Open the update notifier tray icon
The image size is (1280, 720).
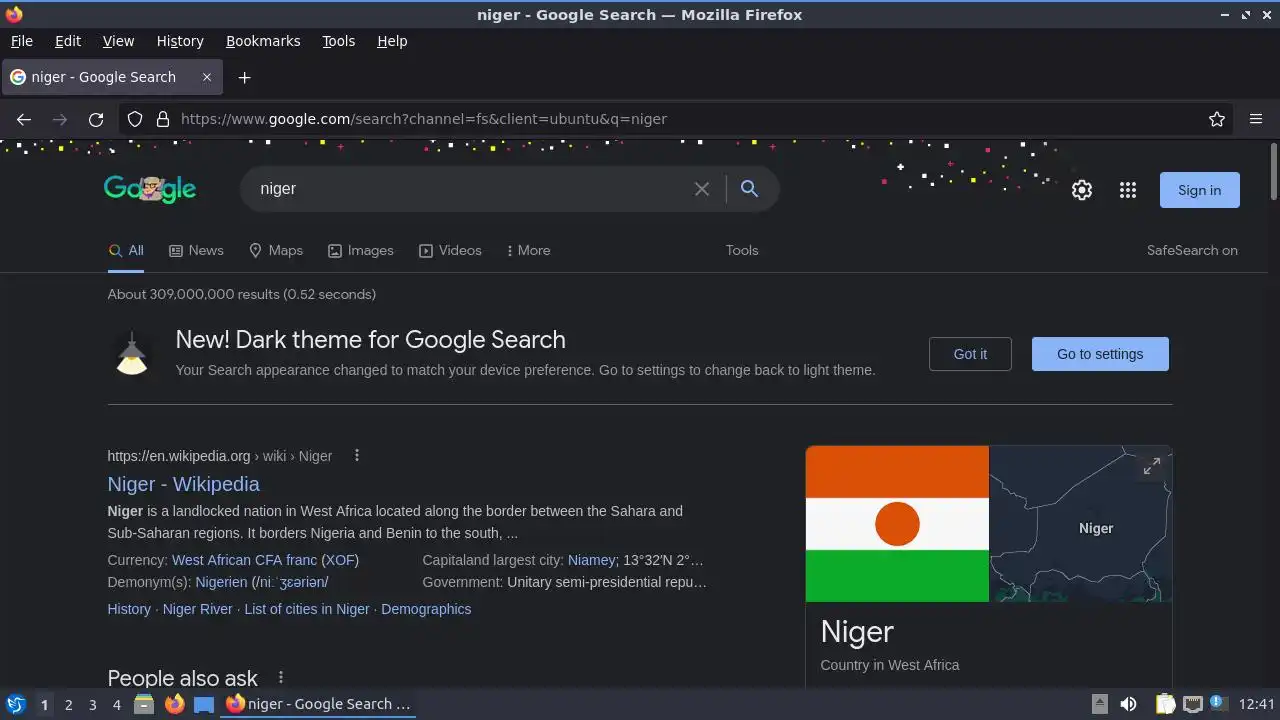(x=1217, y=703)
